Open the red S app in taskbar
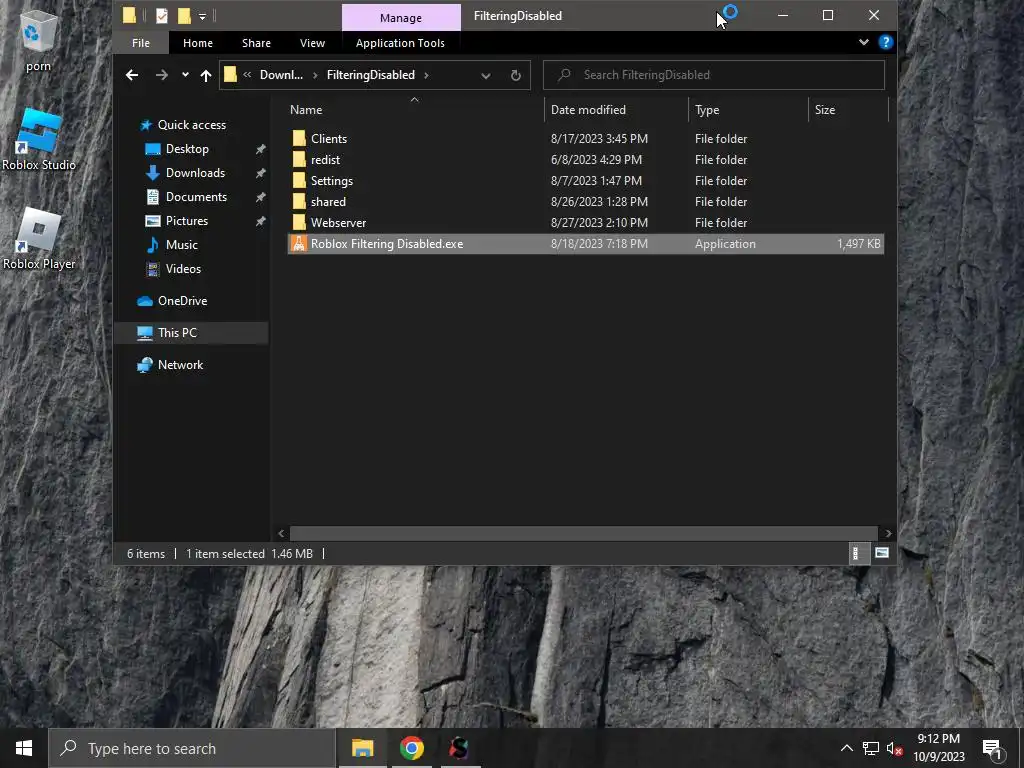Screen dimensions: 1024x768 tap(459, 748)
